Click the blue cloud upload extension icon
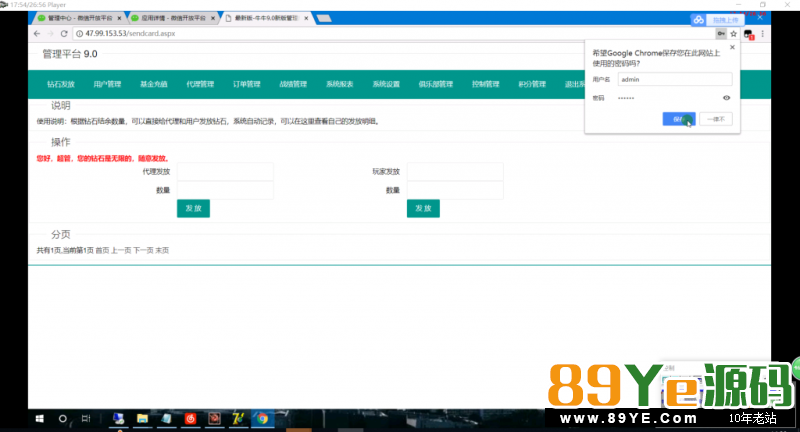This screenshot has height=432, width=800. click(698, 20)
